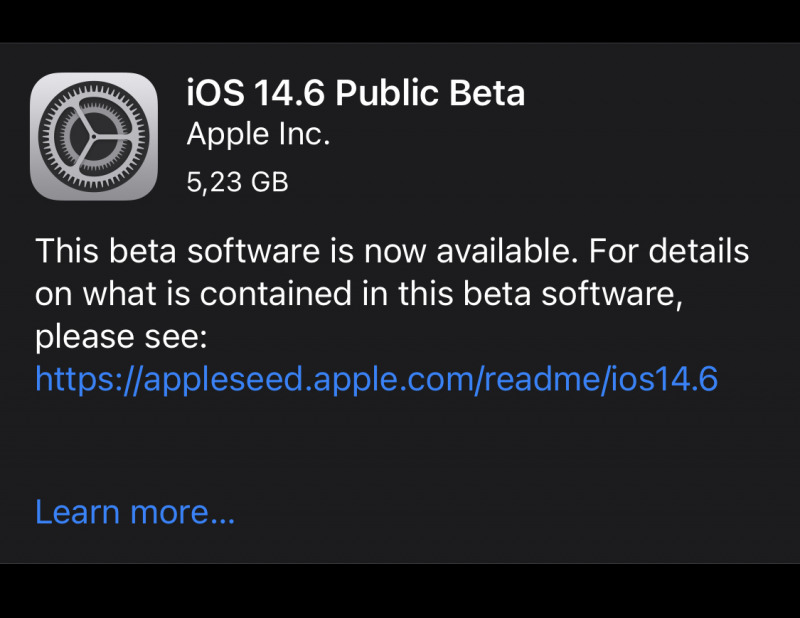The height and width of the screenshot is (618, 800).
Task: Click the word "Beta" in the title
Action: click(489, 93)
